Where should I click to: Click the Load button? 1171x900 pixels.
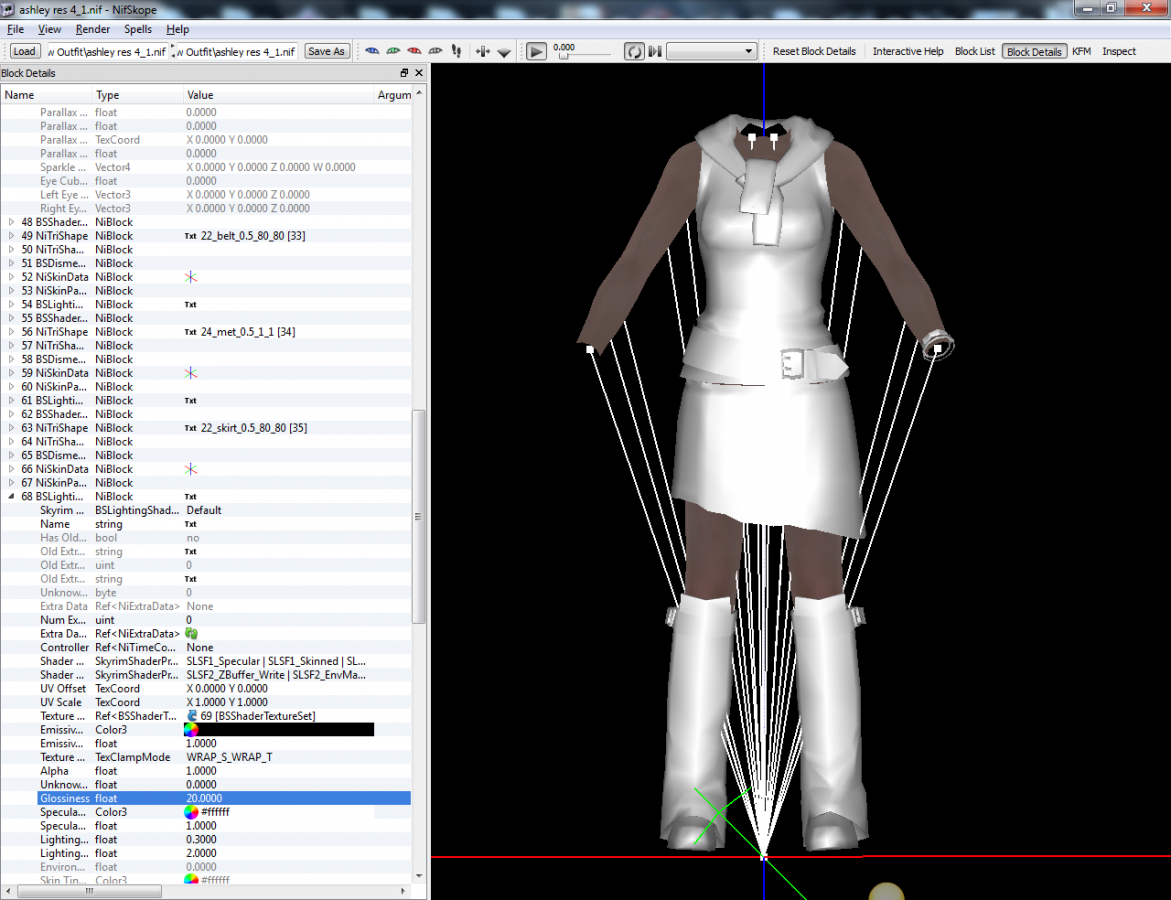coord(24,51)
